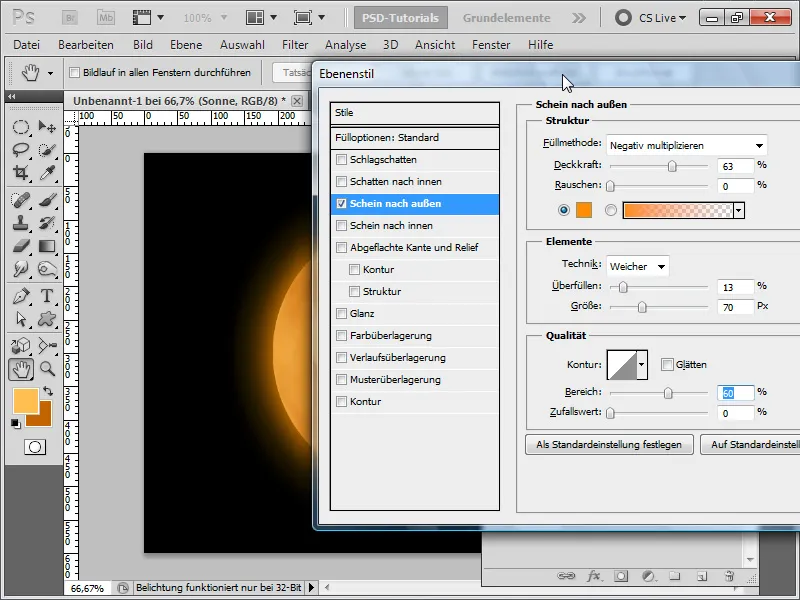Click the Größe slider handle
800x600 pixels.
click(x=642, y=307)
